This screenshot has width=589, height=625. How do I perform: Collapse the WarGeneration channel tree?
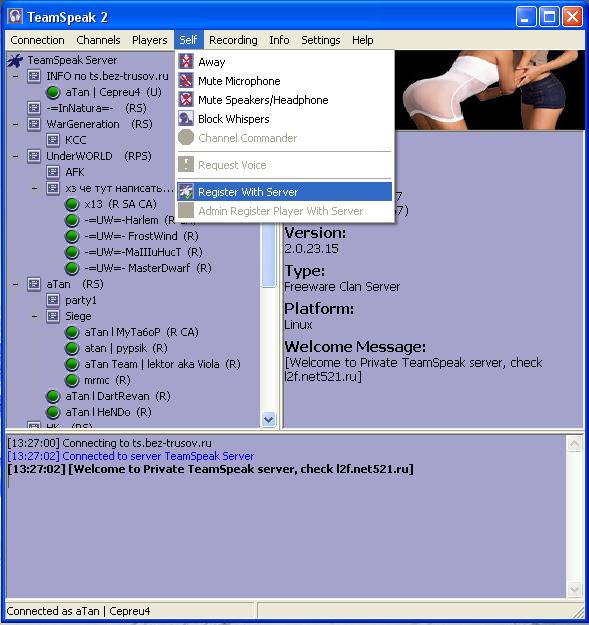(16, 124)
